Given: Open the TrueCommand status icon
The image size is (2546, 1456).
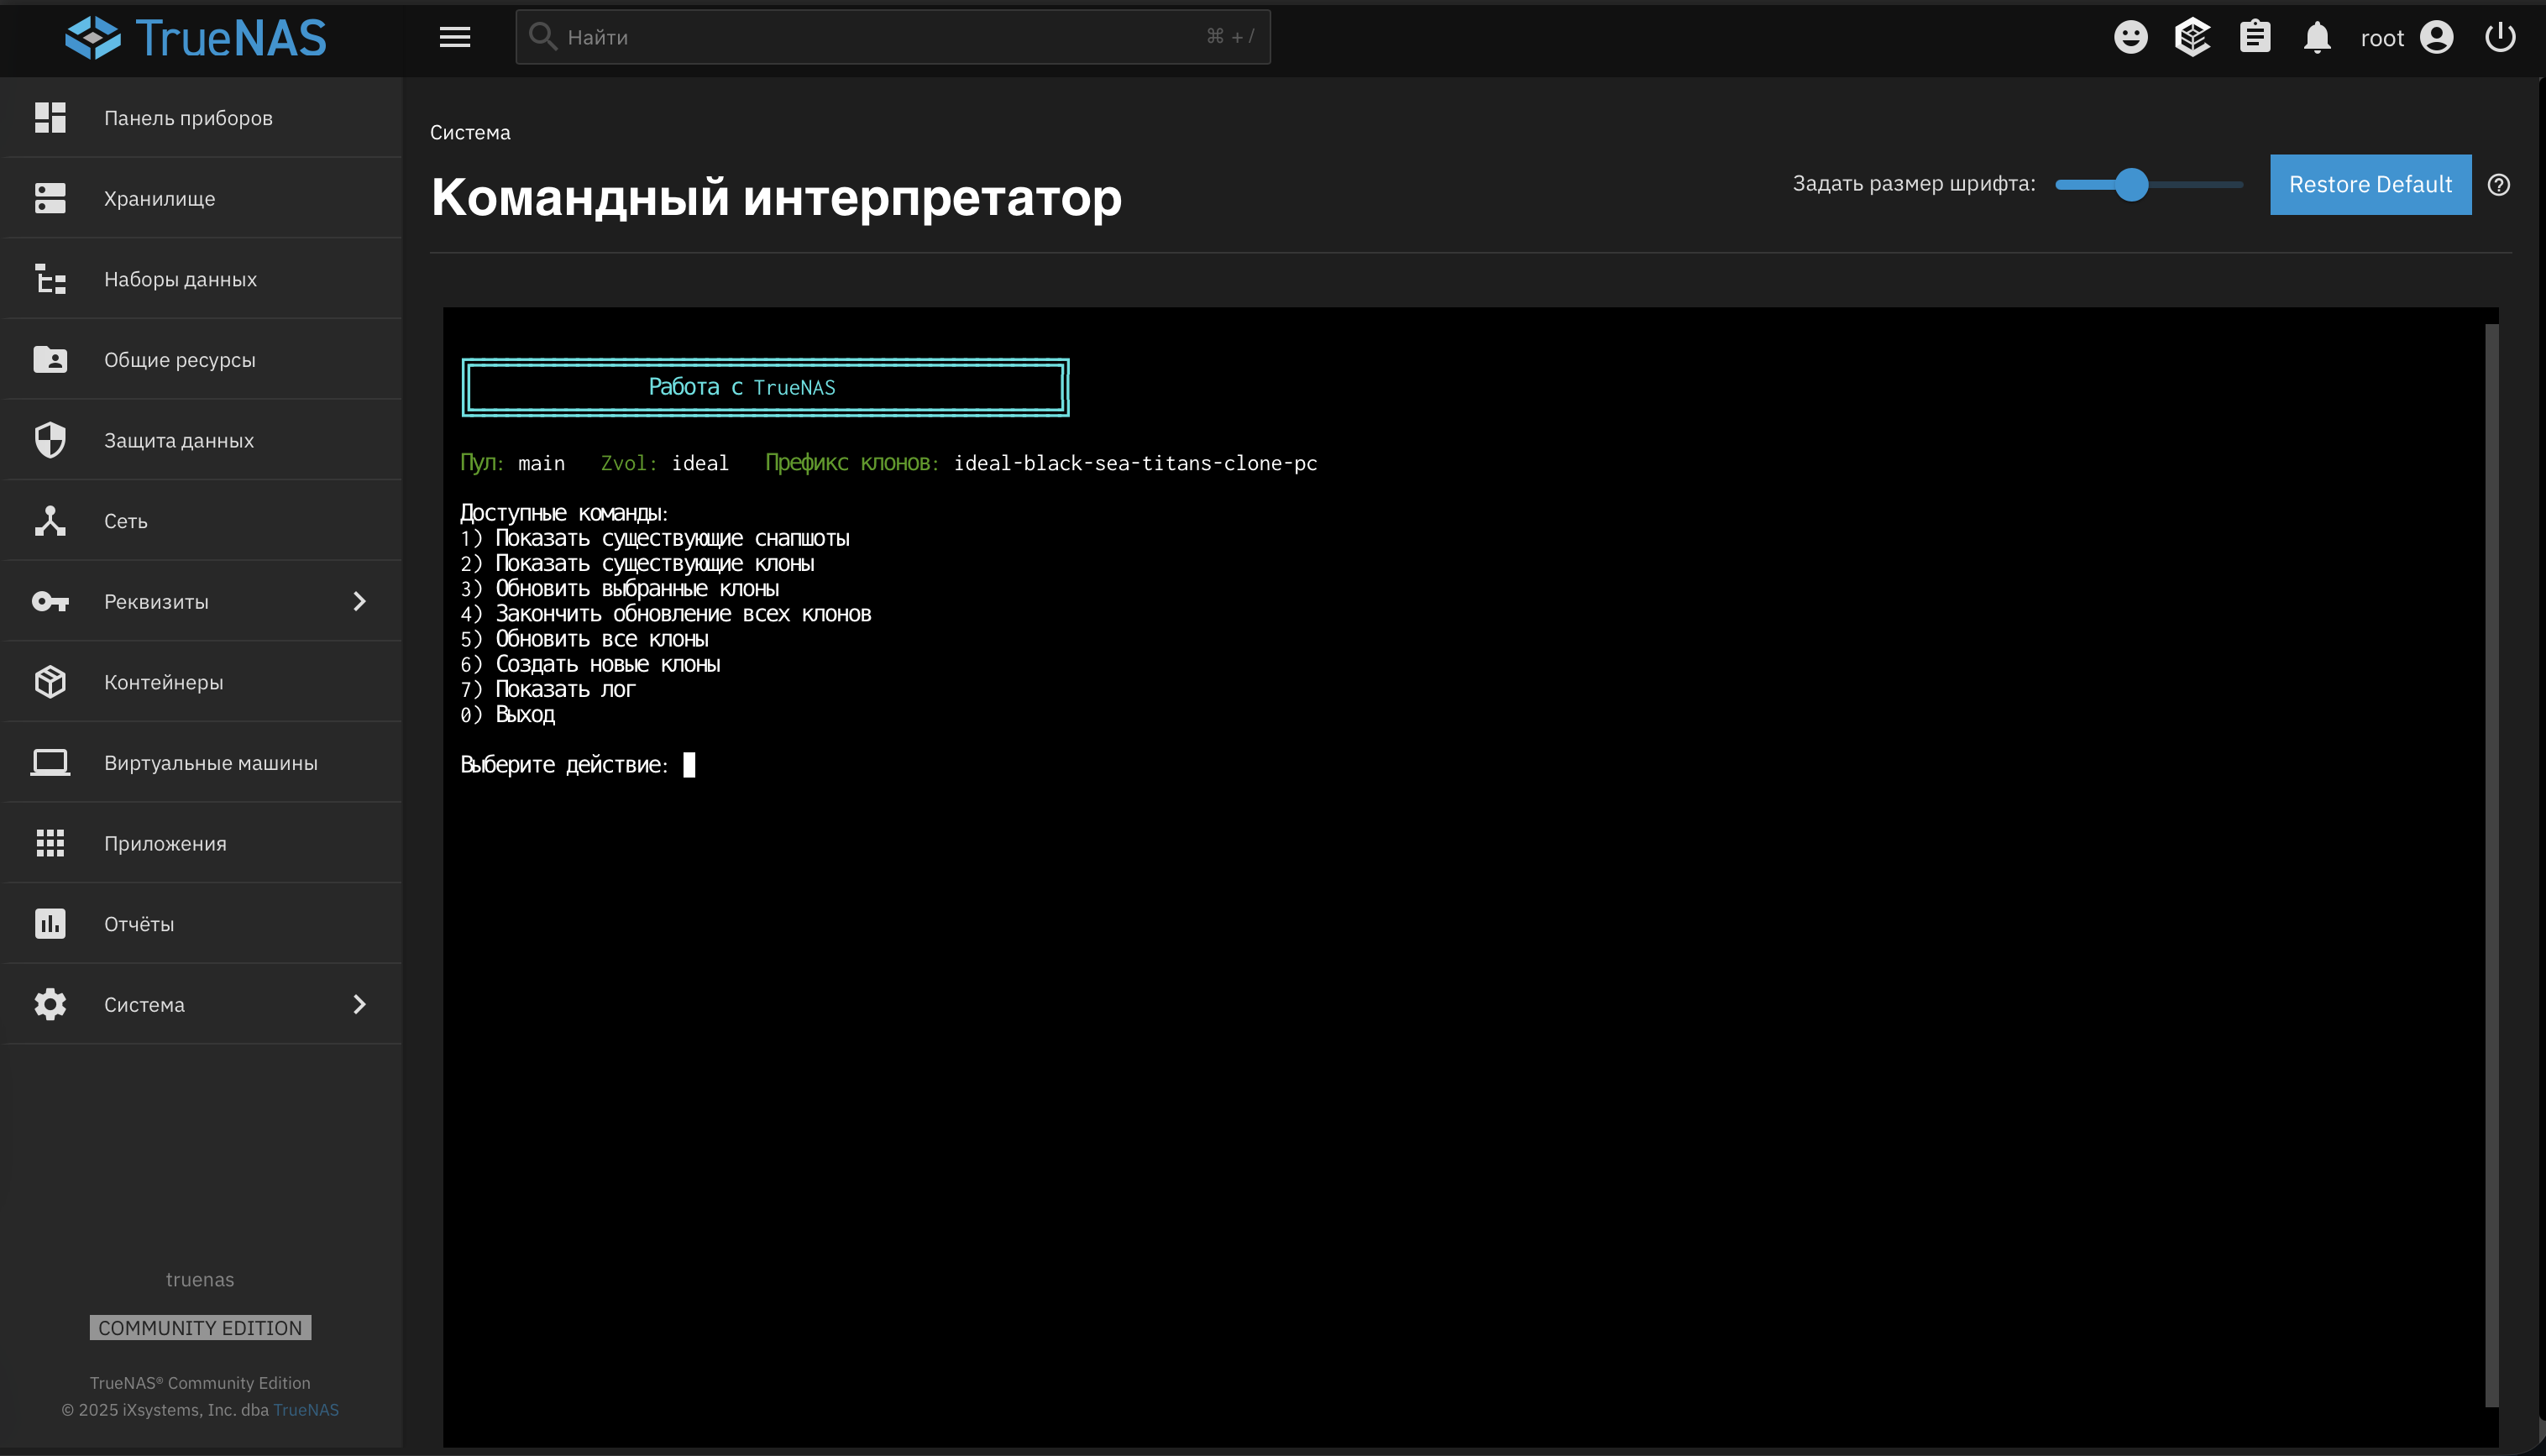Looking at the screenshot, I should pos(2192,37).
